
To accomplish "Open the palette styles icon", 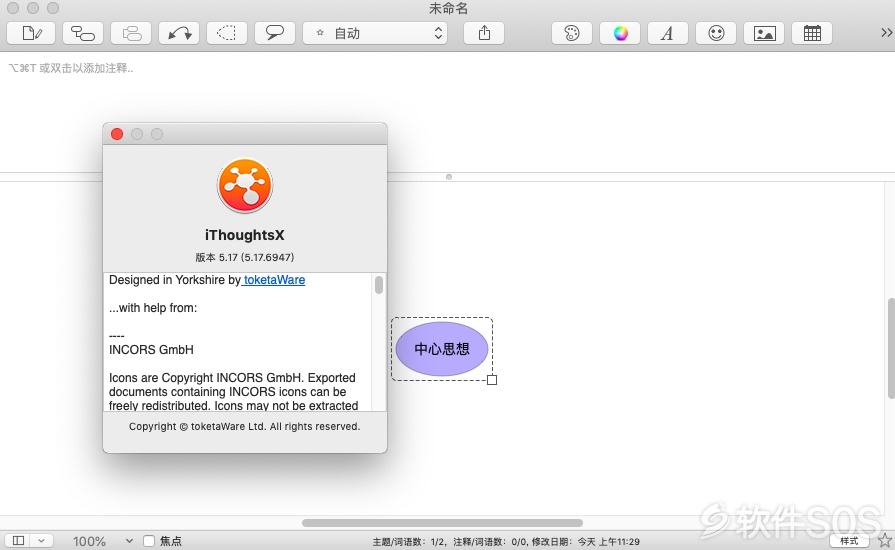I will click(x=572, y=33).
